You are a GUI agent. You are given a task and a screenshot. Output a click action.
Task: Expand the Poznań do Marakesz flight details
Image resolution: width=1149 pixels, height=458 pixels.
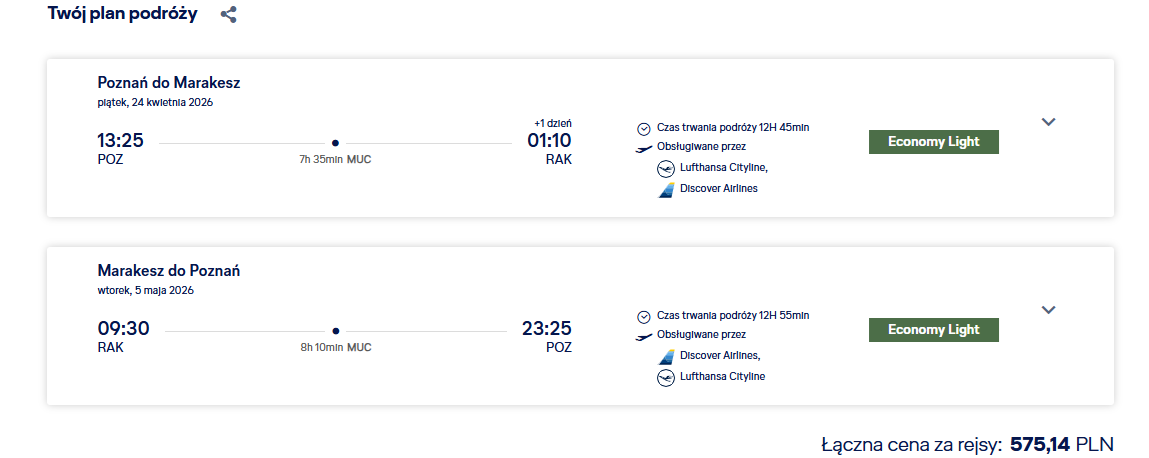(x=1049, y=122)
